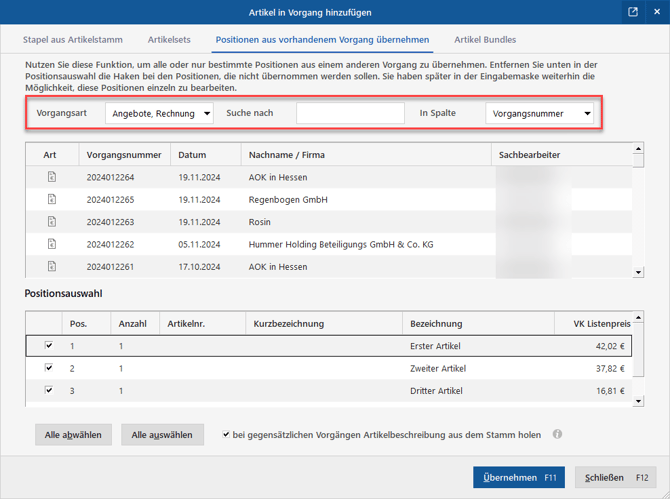
Task: Click Dritter Artikel designation
Action: click(436, 390)
